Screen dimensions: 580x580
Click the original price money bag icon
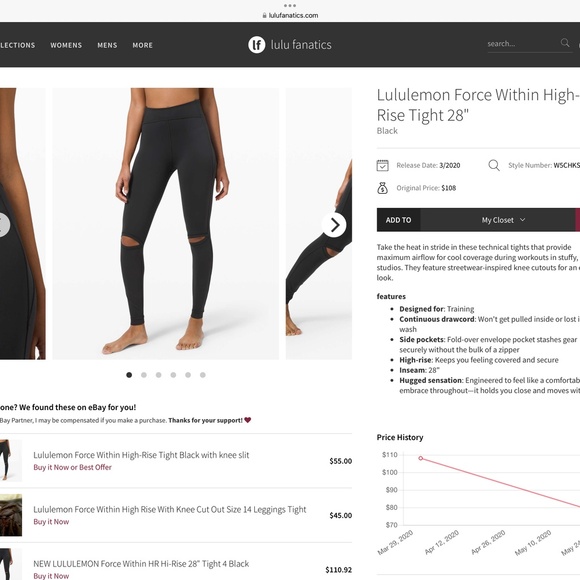pyautogui.click(x=382, y=188)
